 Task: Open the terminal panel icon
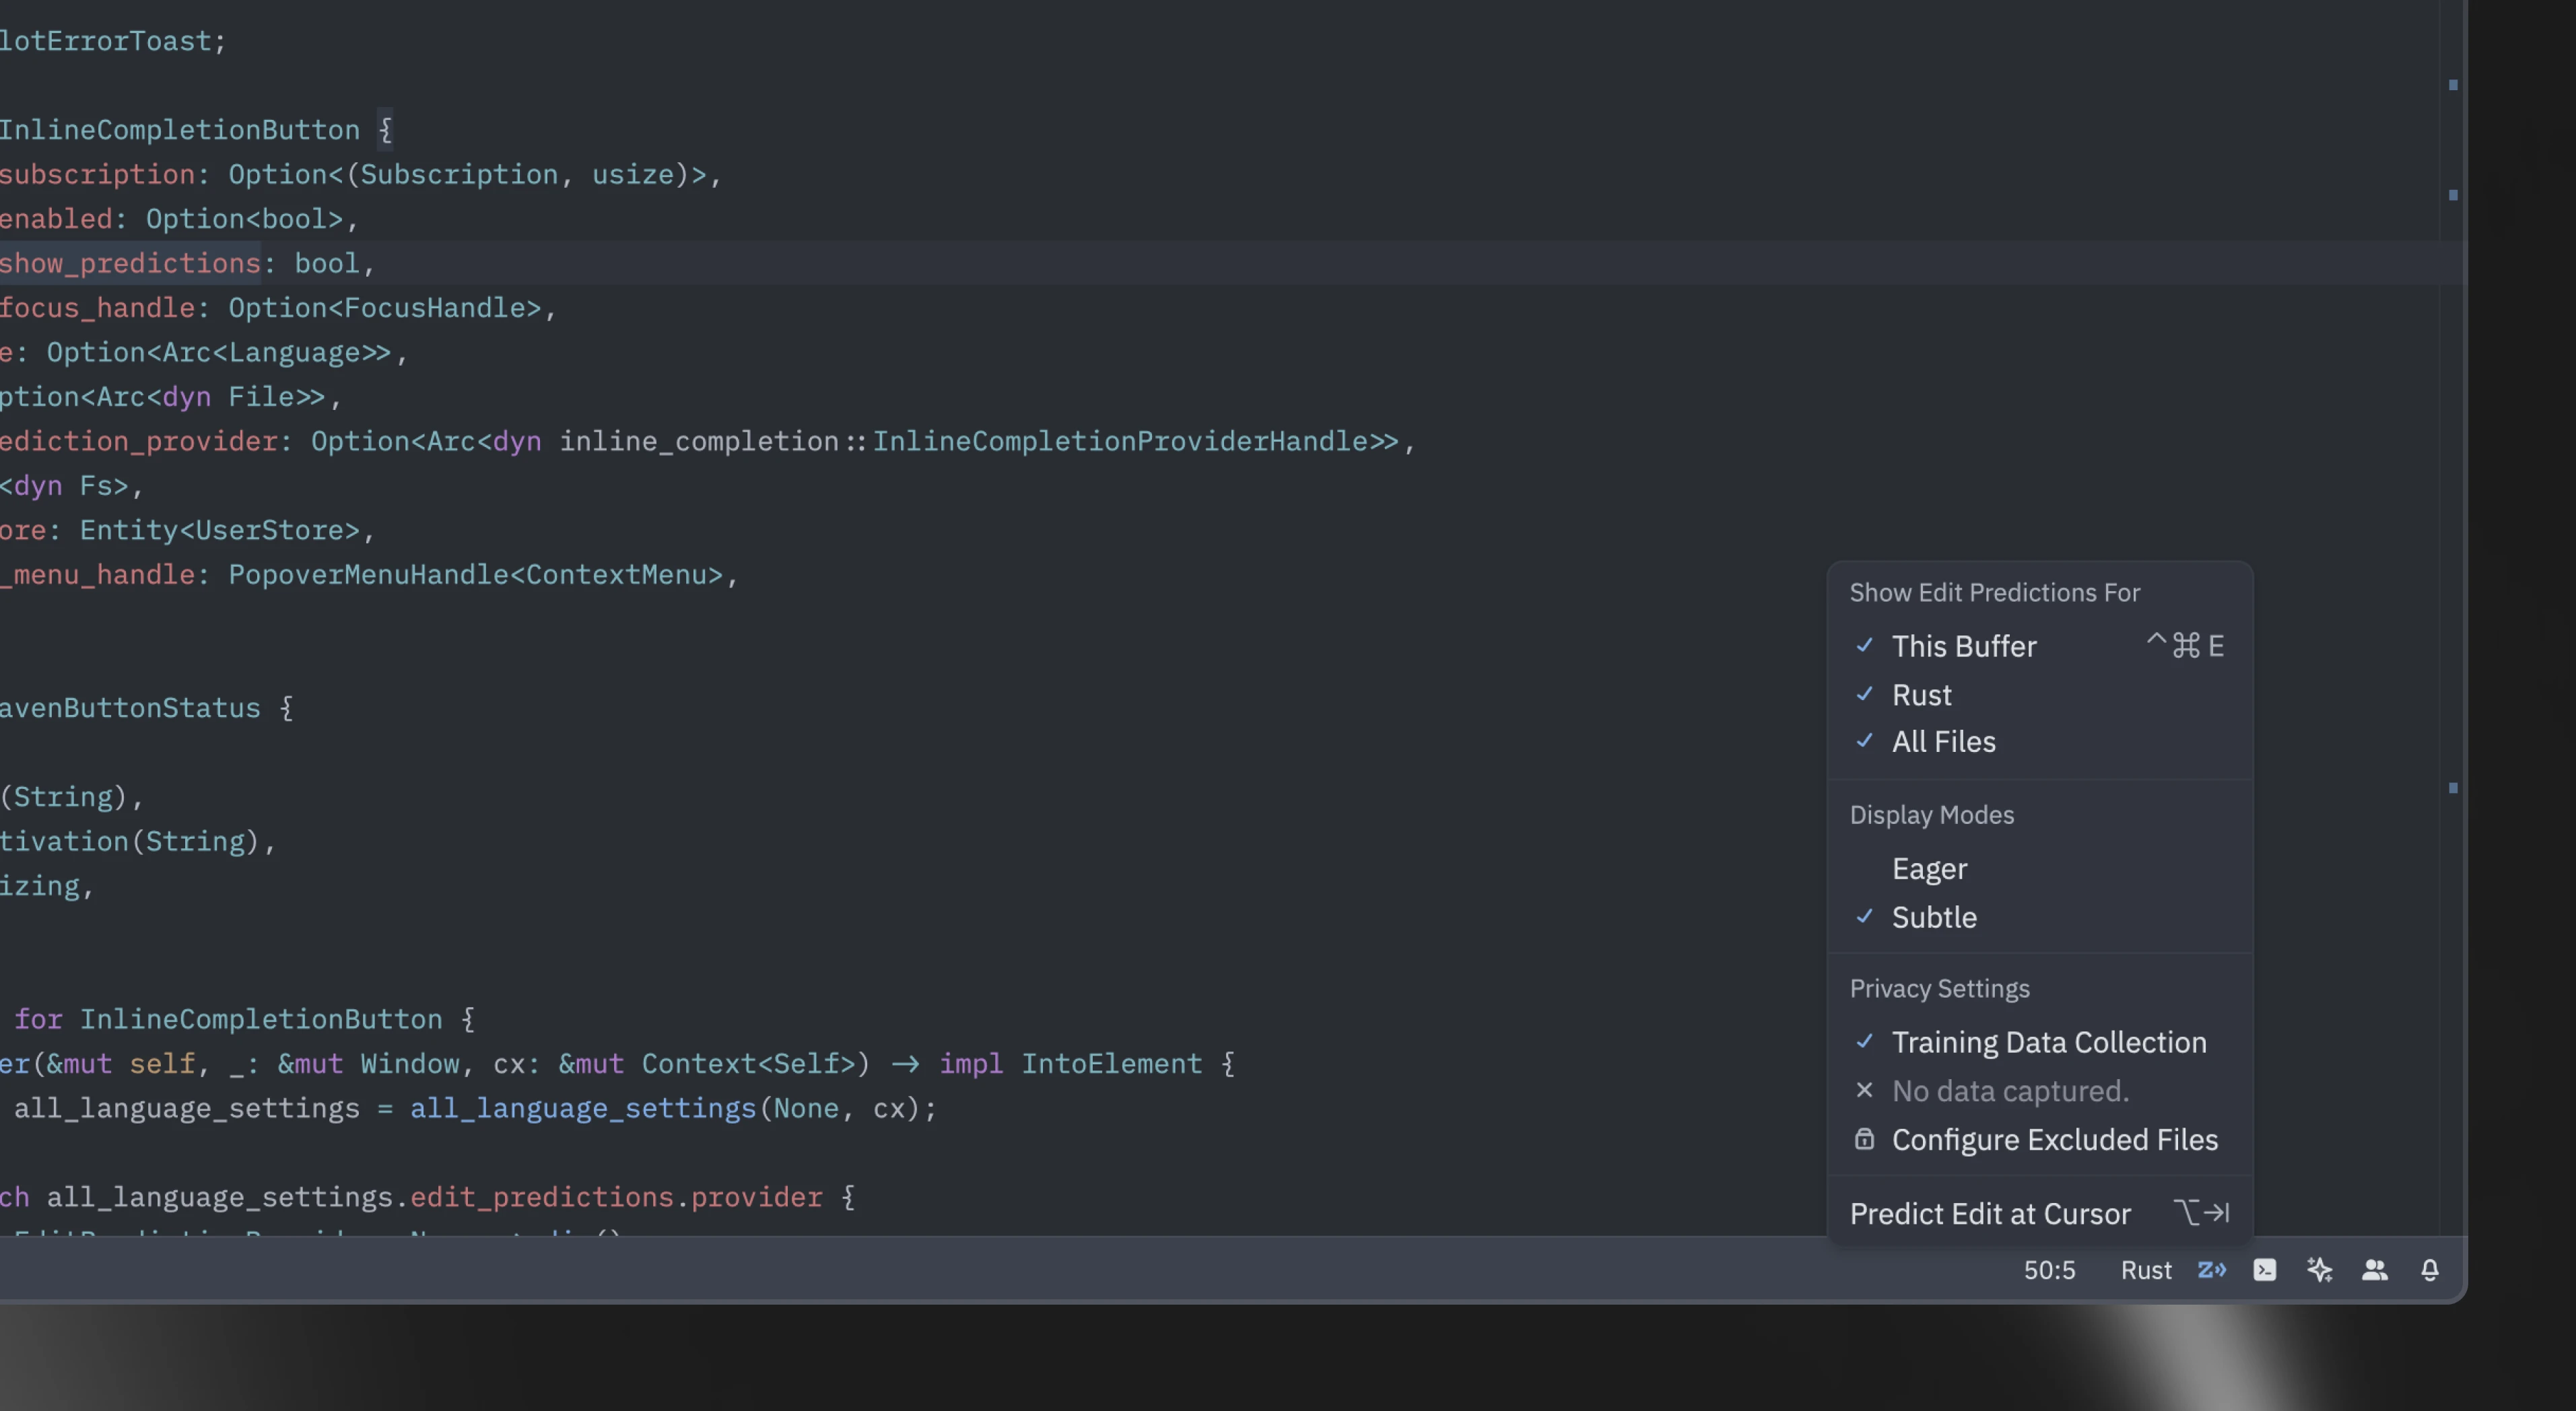[2265, 1270]
